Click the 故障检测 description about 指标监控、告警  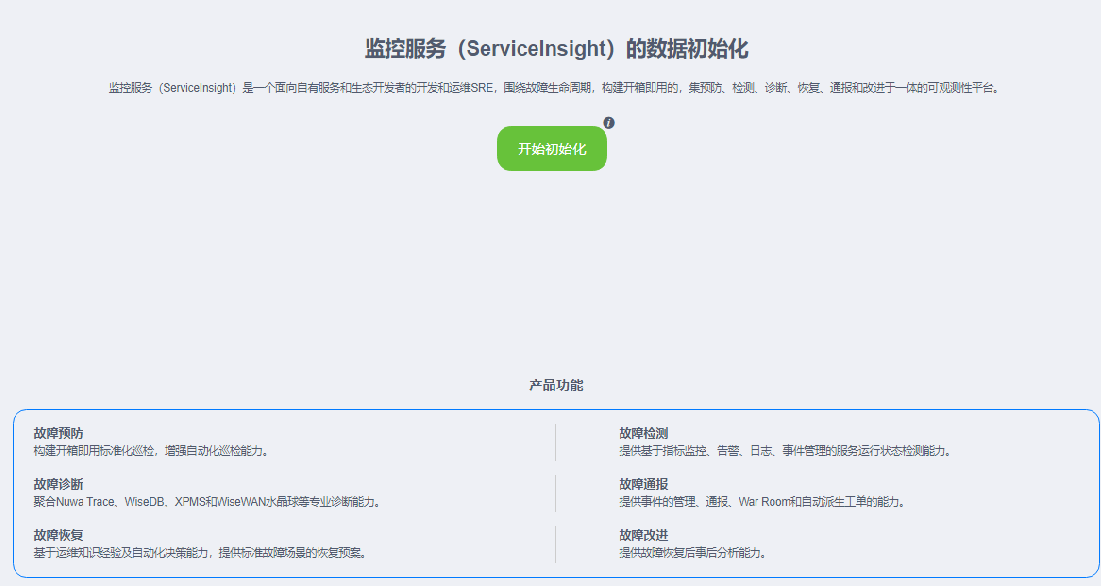pos(784,450)
